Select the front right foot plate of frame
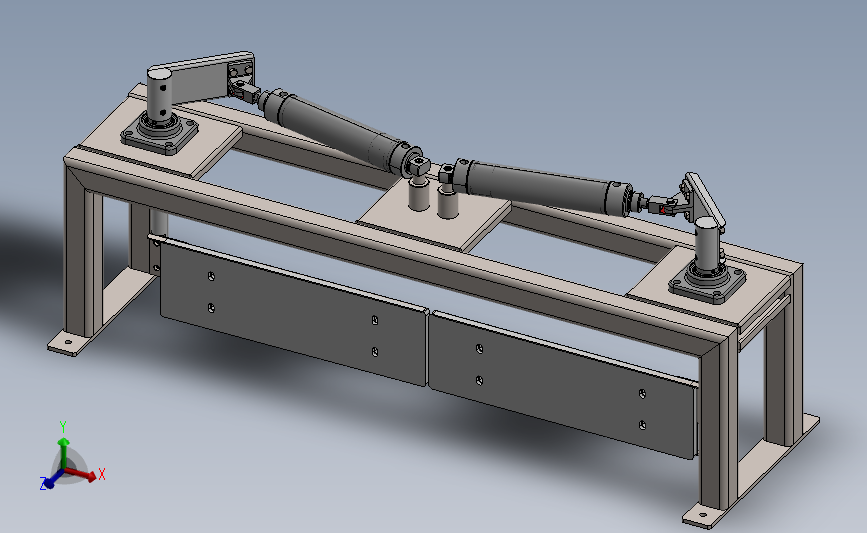 702,516
